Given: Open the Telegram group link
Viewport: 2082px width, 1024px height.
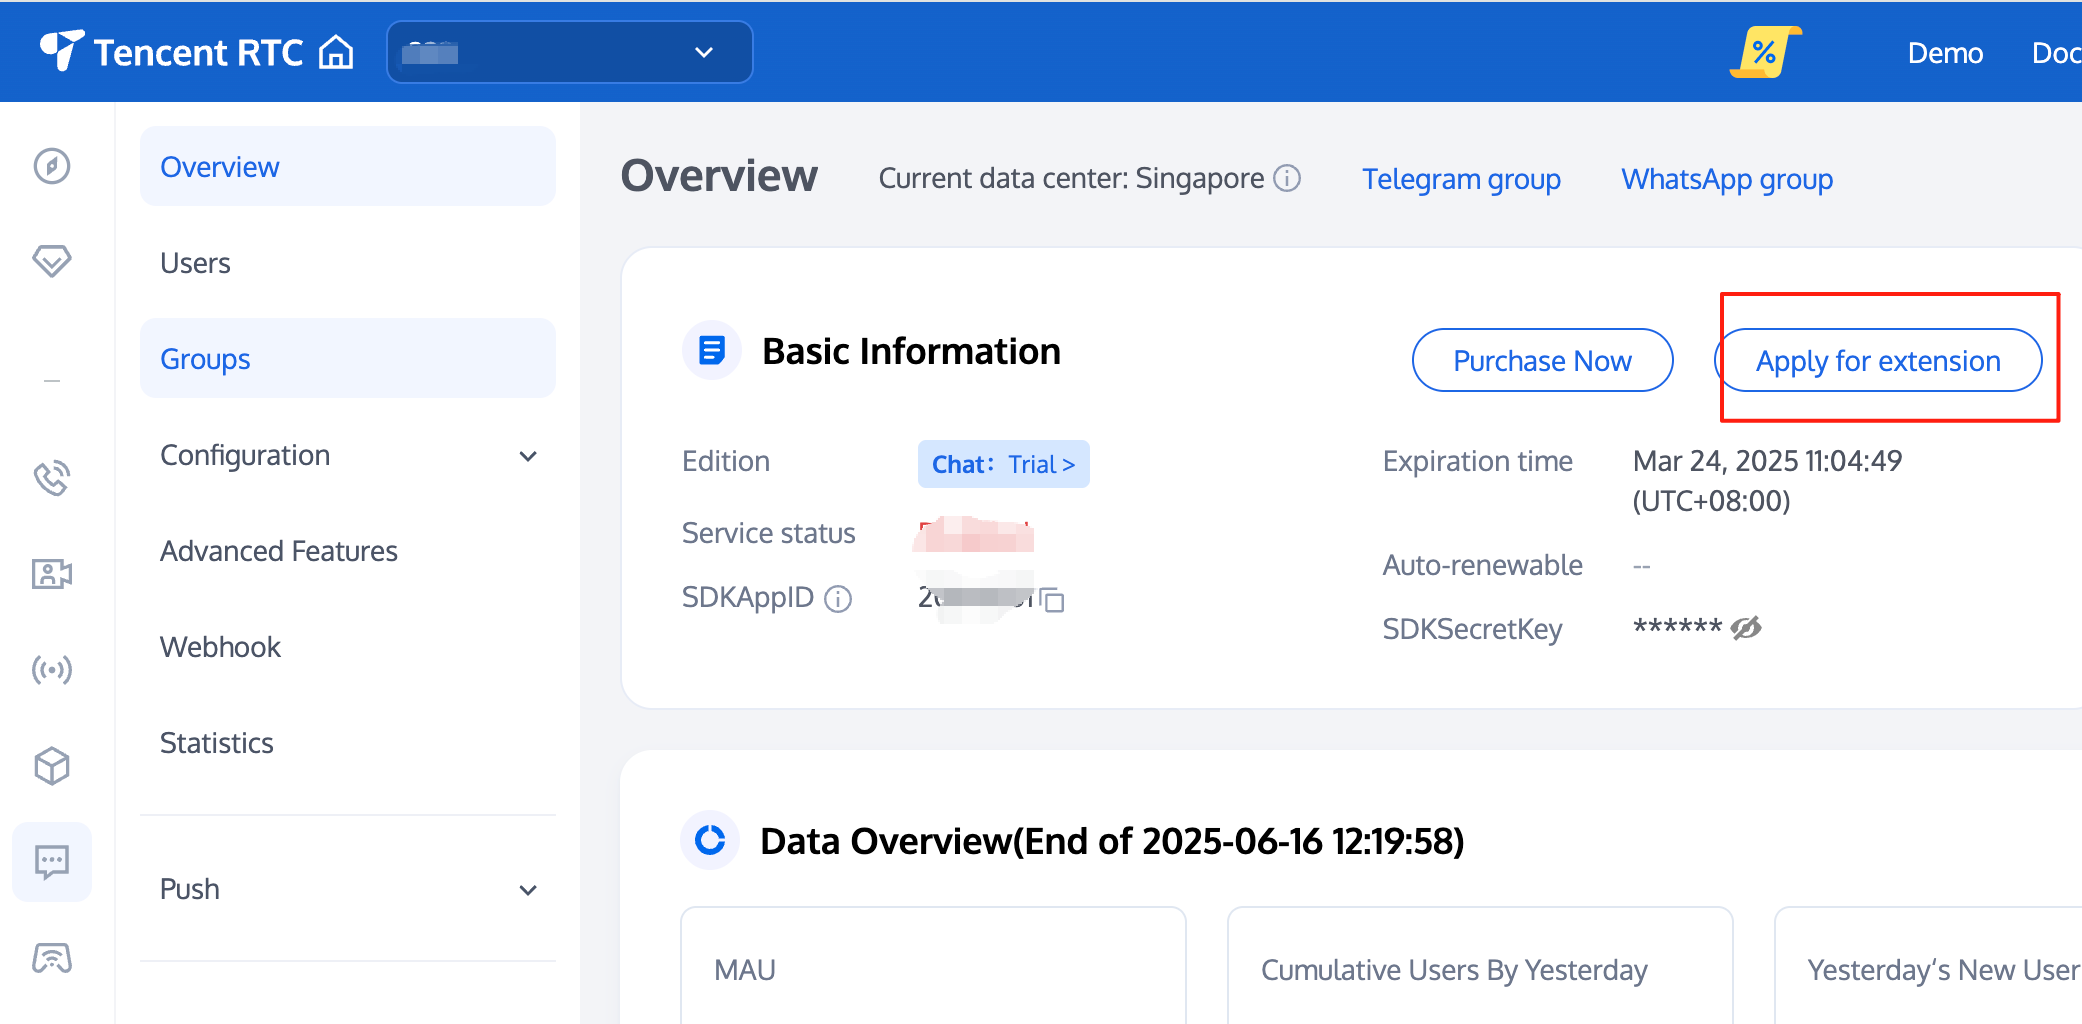Looking at the screenshot, I should click(x=1461, y=179).
